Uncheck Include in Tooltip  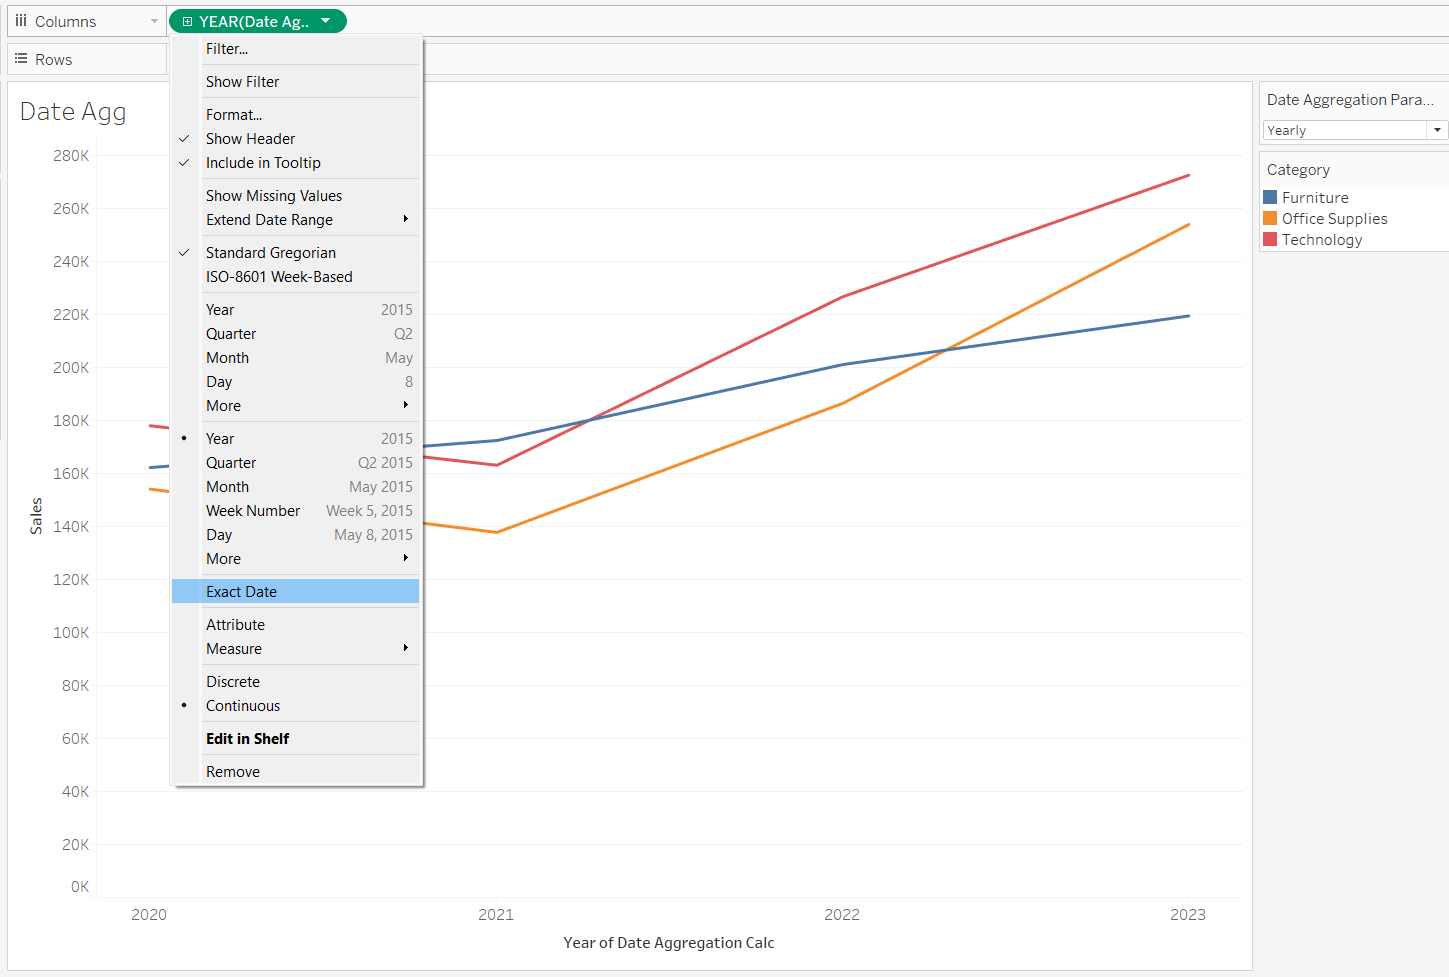click(263, 163)
